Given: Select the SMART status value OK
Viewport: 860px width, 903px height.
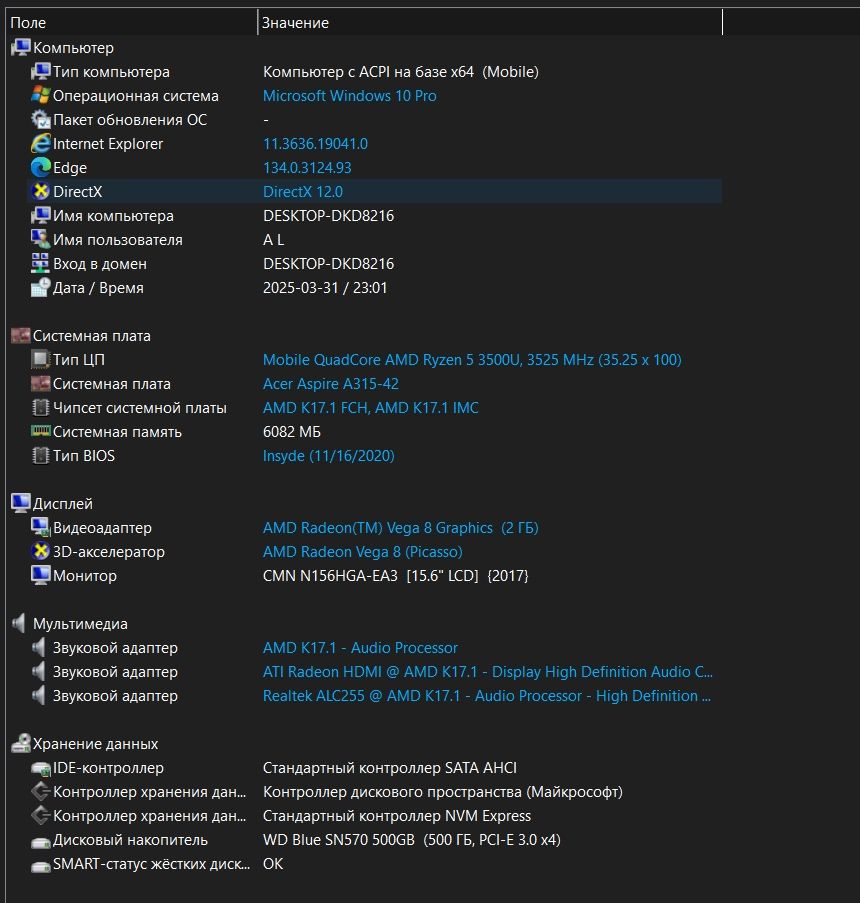Looking at the screenshot, I should pyautogui.click(x=273, y=863).
